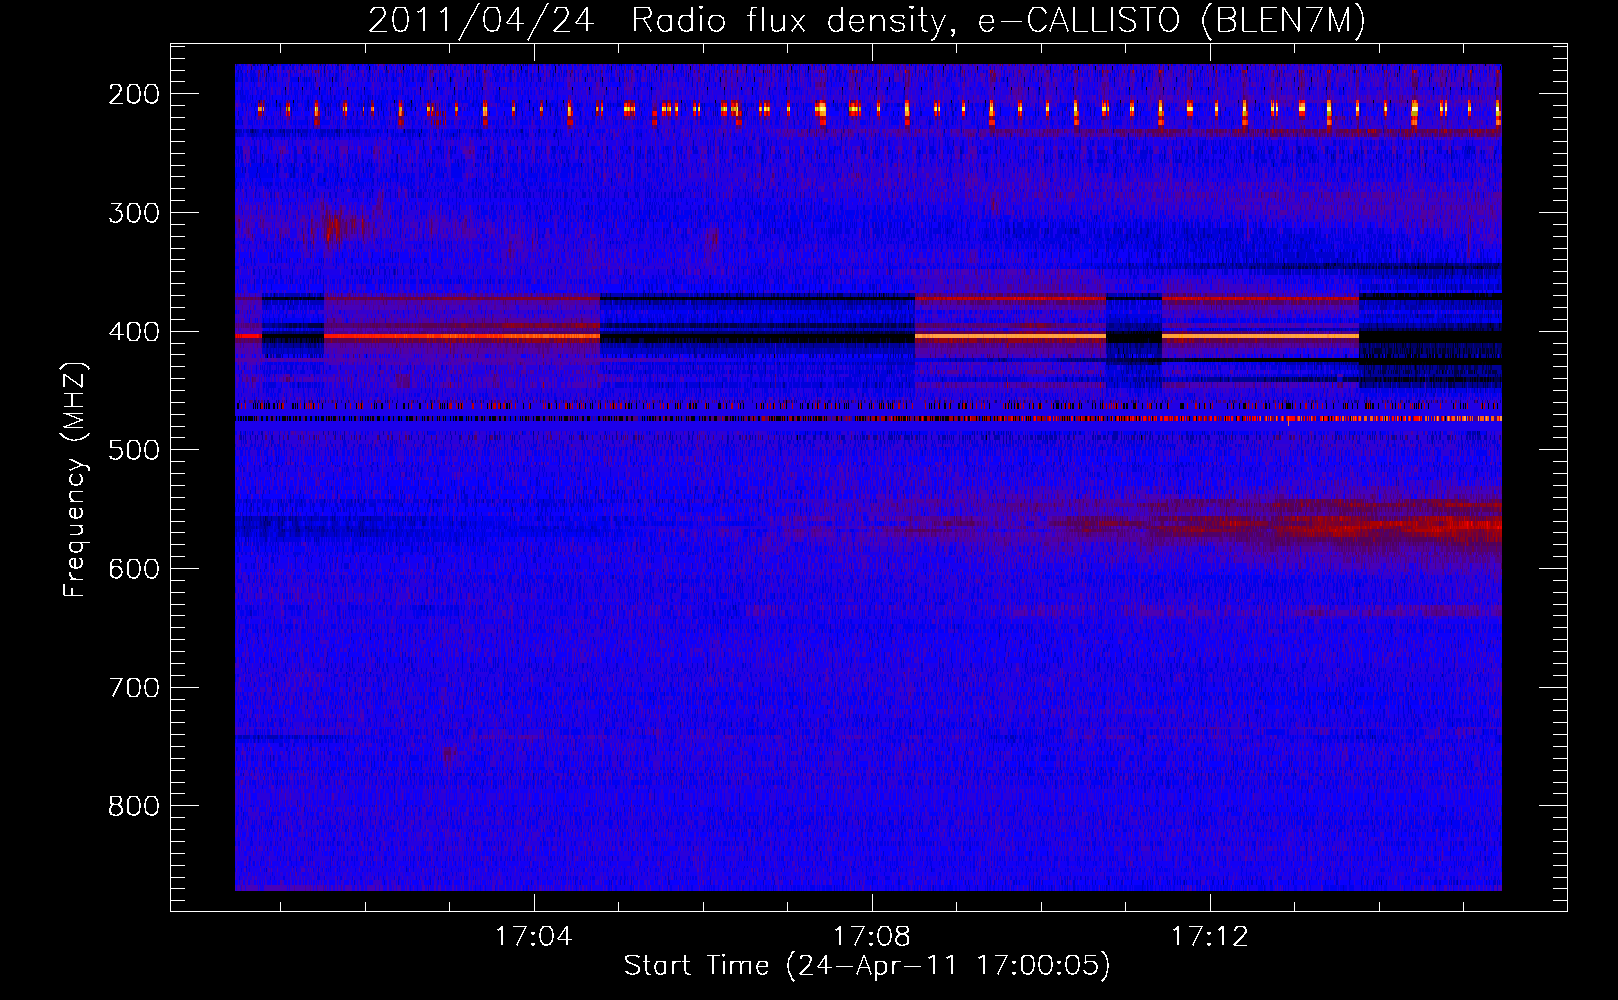Select the '700' frequency tick label
This screenshot has height=1000, width=1618.
tap(133, 688)
